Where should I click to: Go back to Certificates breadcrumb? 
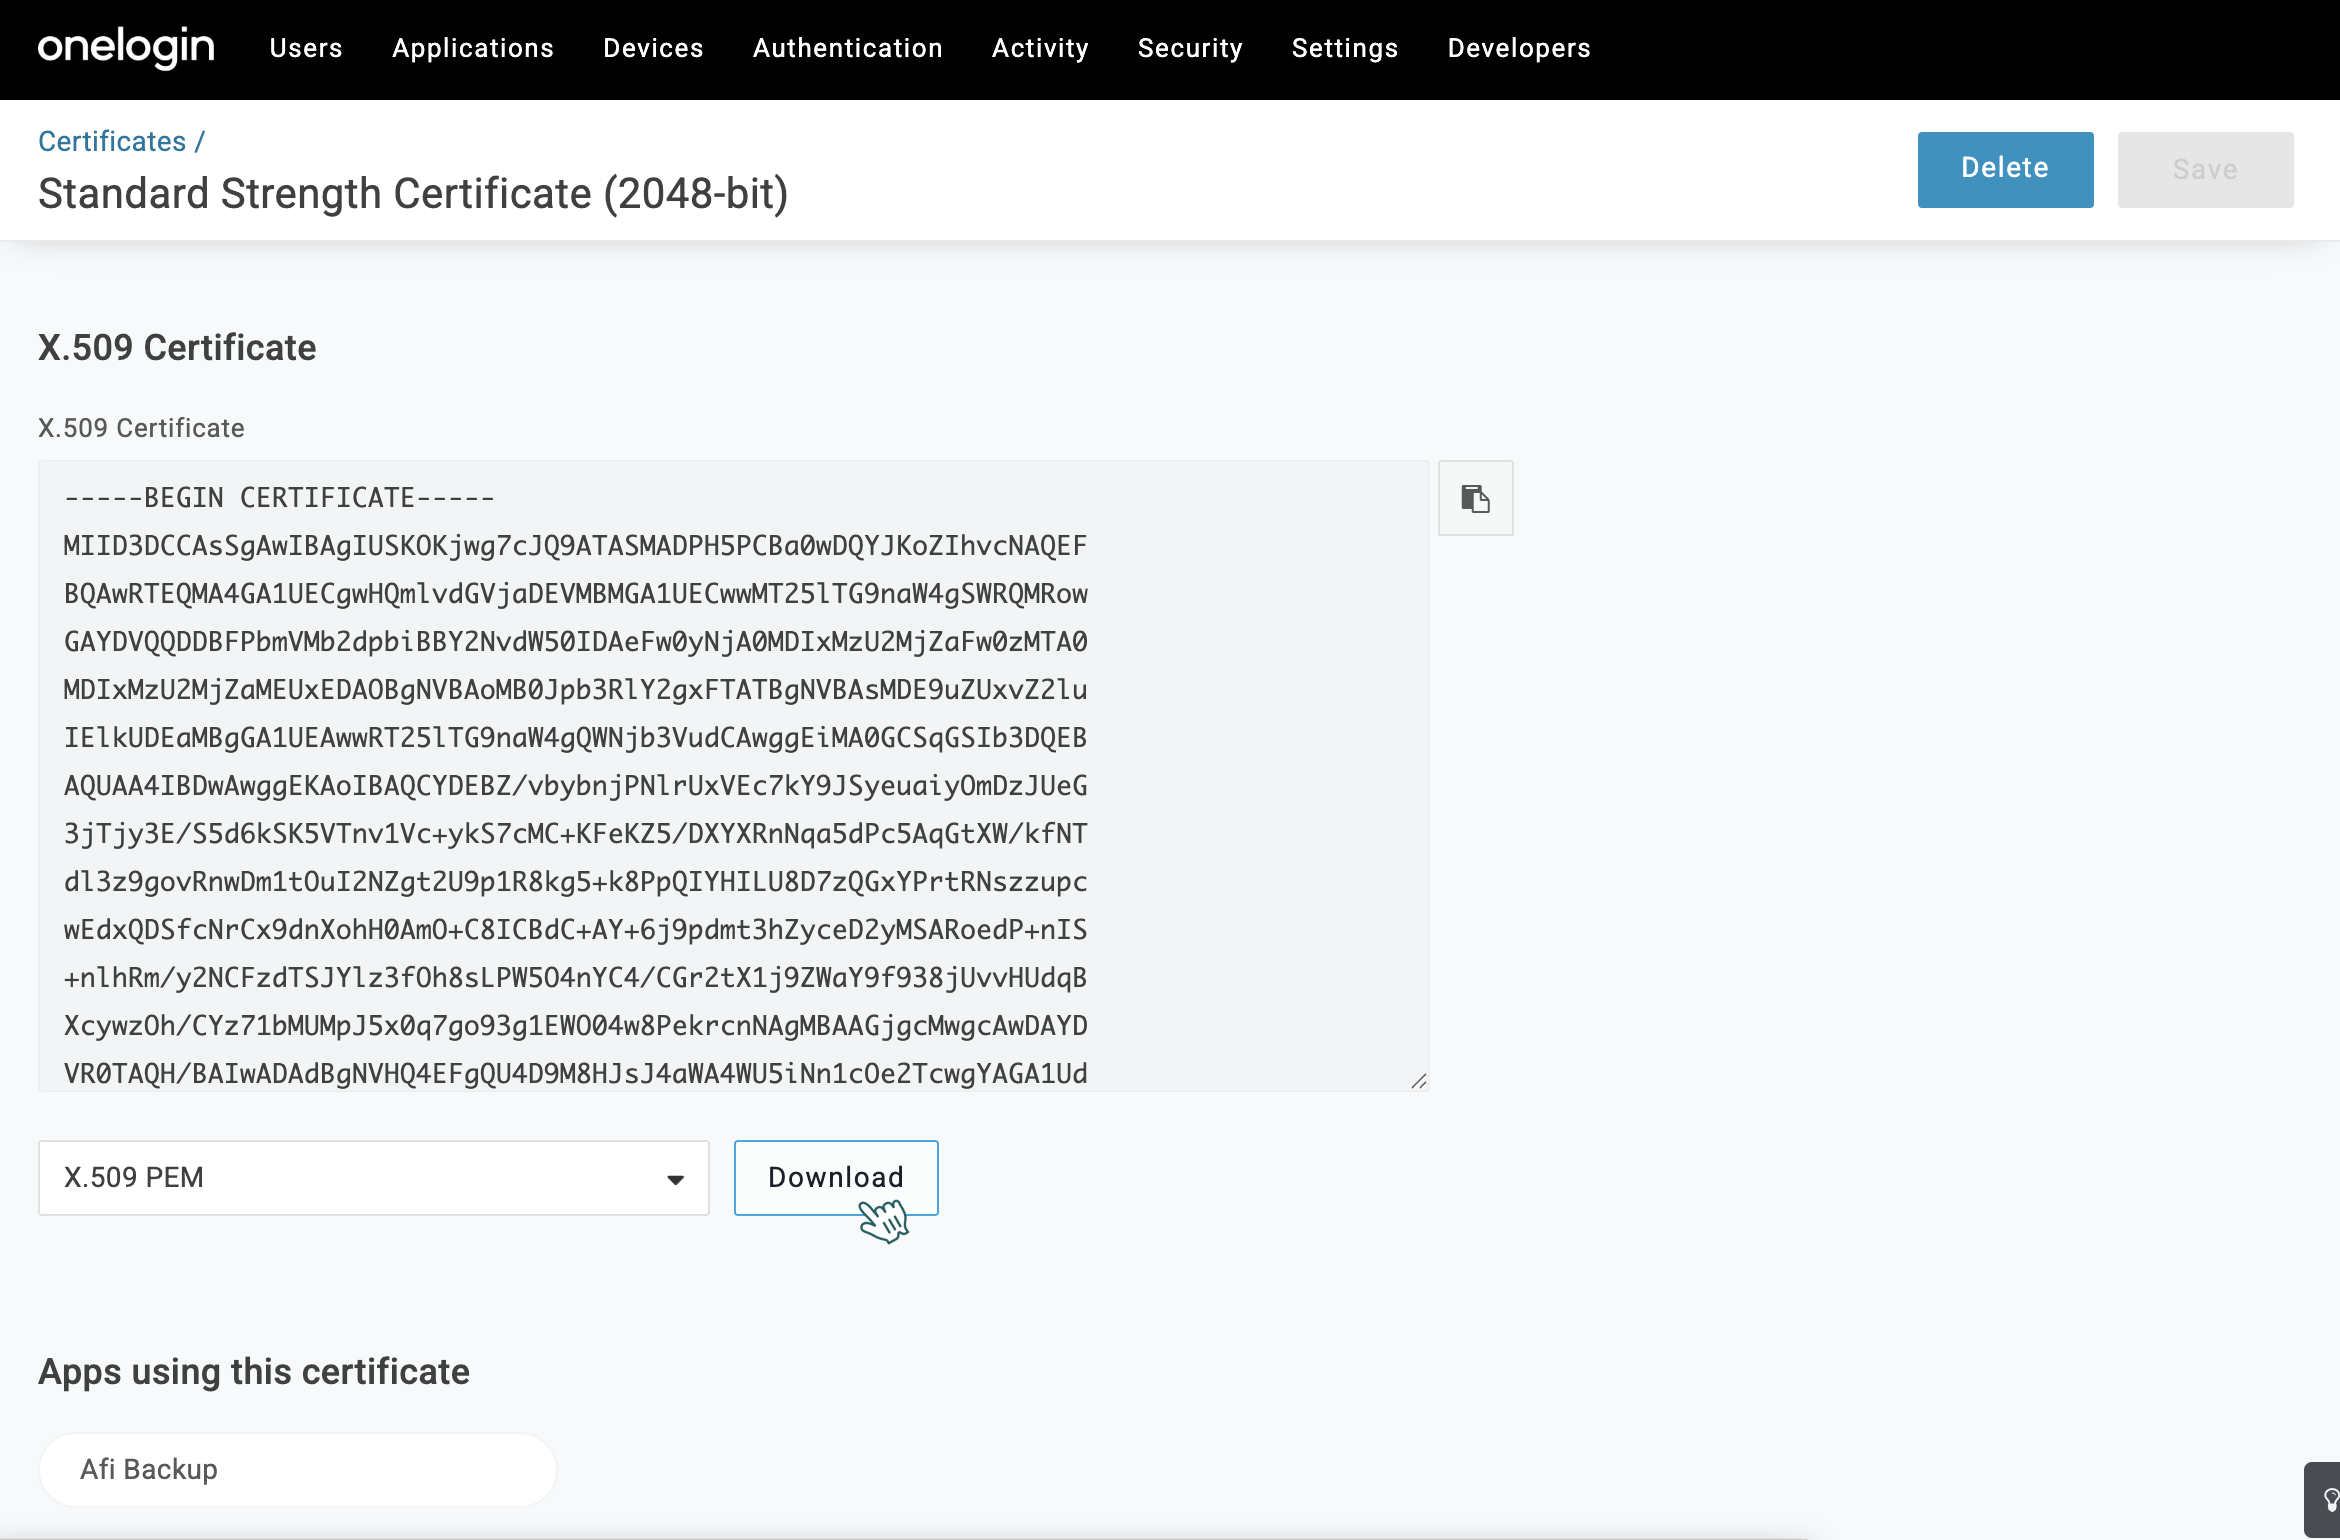coord(112,141)
